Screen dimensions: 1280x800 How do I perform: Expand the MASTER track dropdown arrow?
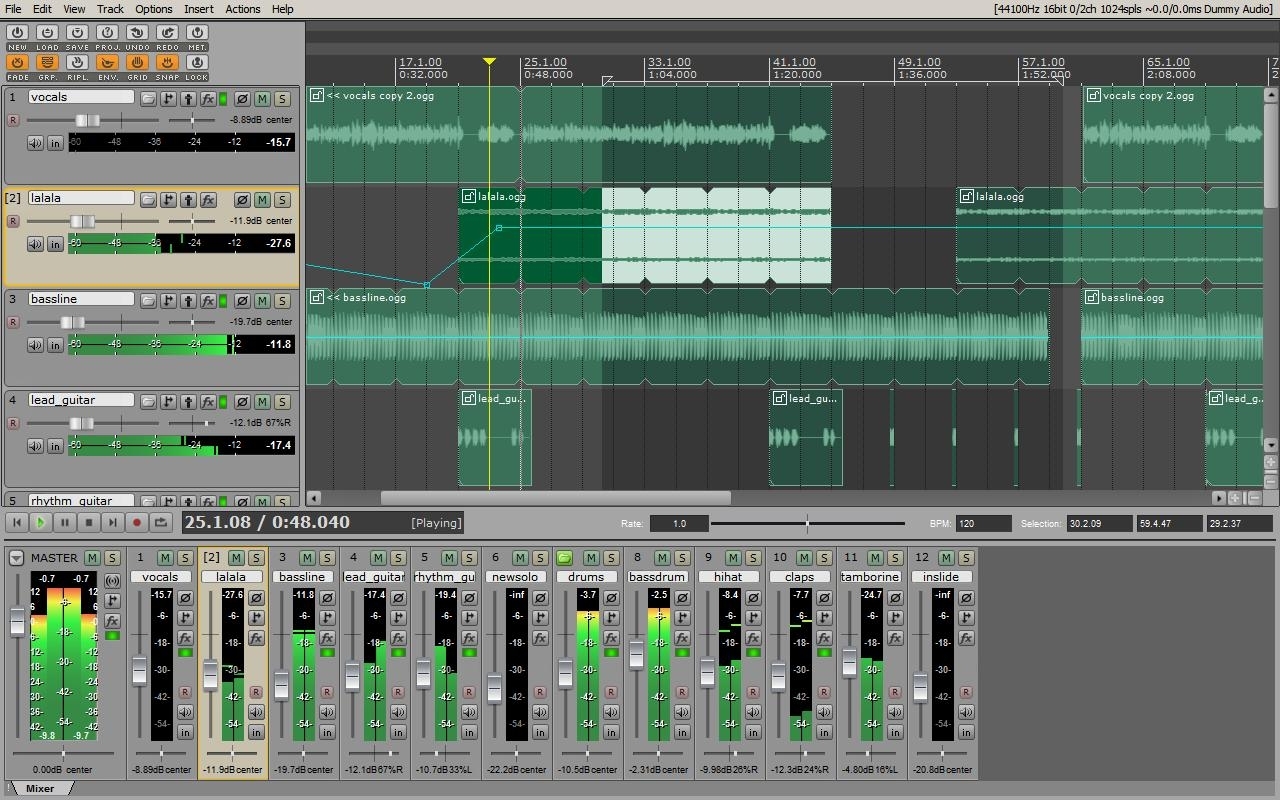coord(16,558)
